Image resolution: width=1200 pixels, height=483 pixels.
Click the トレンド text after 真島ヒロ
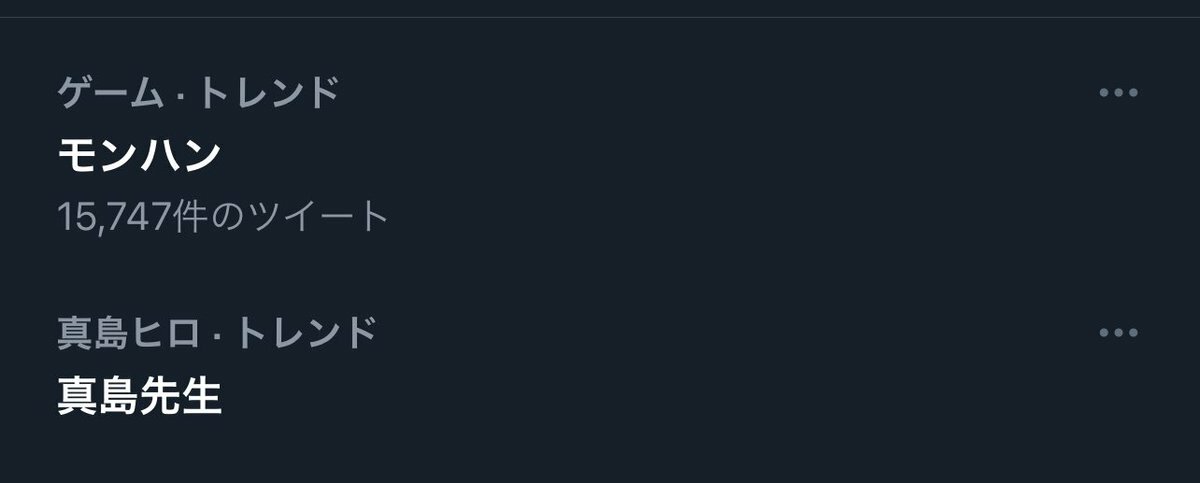pyautogui.click(x=307, y=333)
